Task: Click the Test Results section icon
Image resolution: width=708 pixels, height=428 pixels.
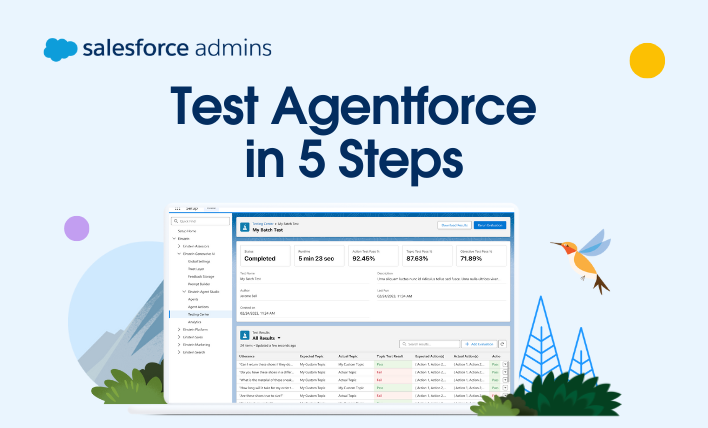Action: (x=244, y=335)
